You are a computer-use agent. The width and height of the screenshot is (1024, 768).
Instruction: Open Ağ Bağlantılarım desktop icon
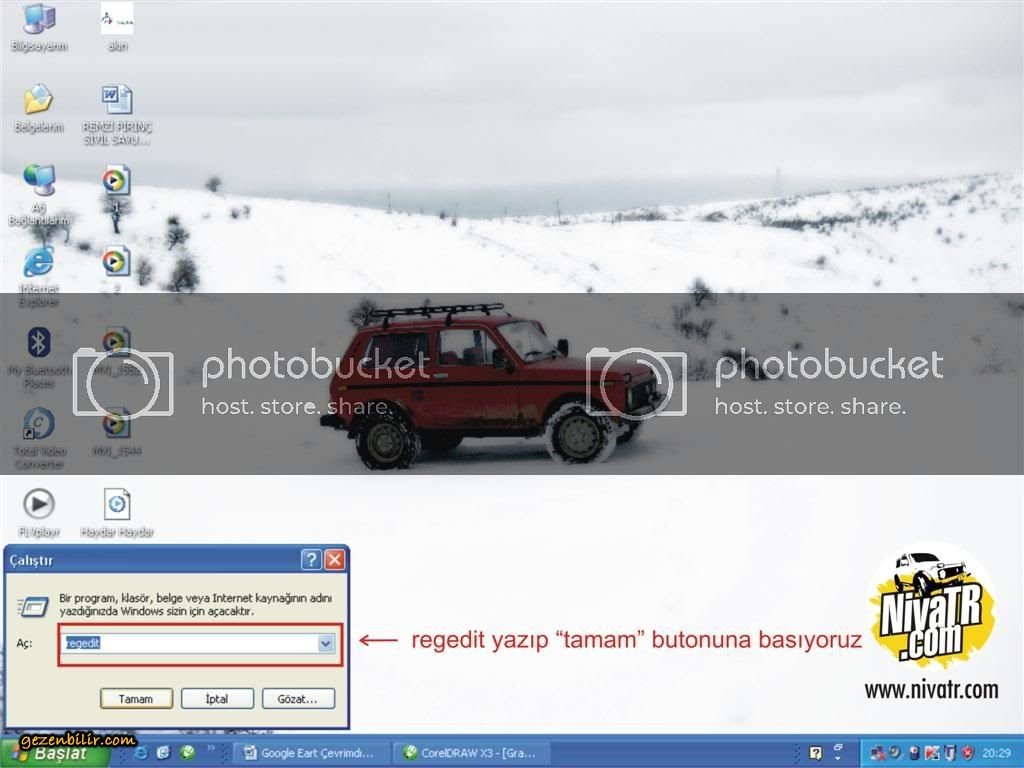pos(38,181)
